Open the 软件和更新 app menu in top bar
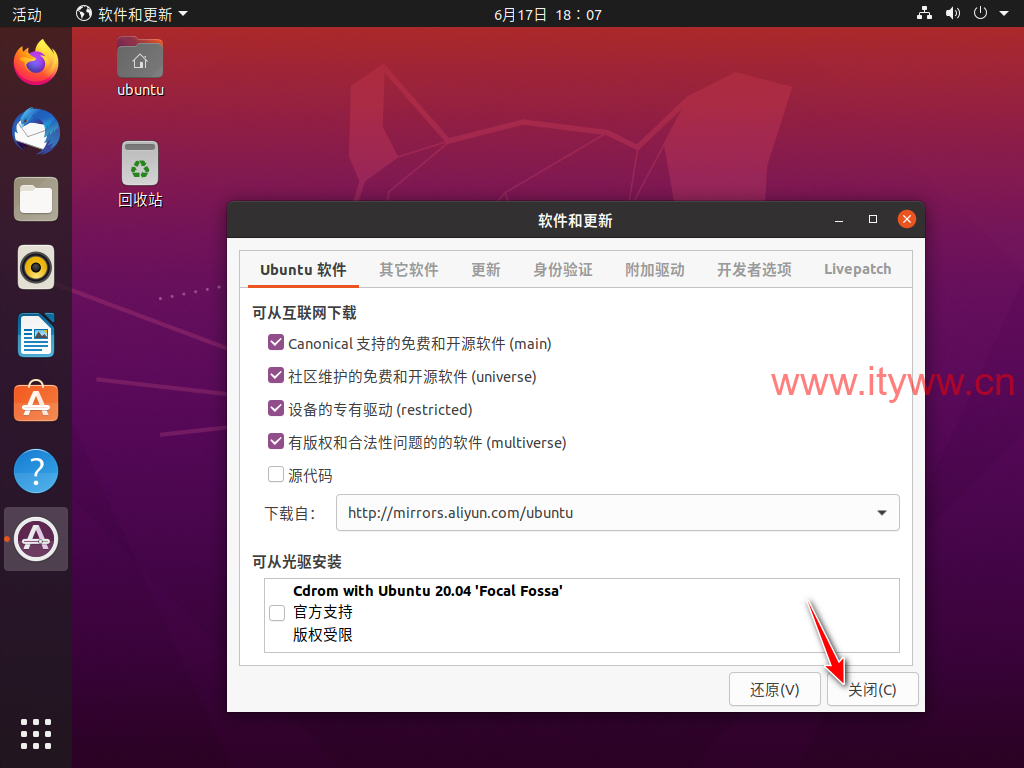Viewport: 1024px width, 768px height. point(132,14)
